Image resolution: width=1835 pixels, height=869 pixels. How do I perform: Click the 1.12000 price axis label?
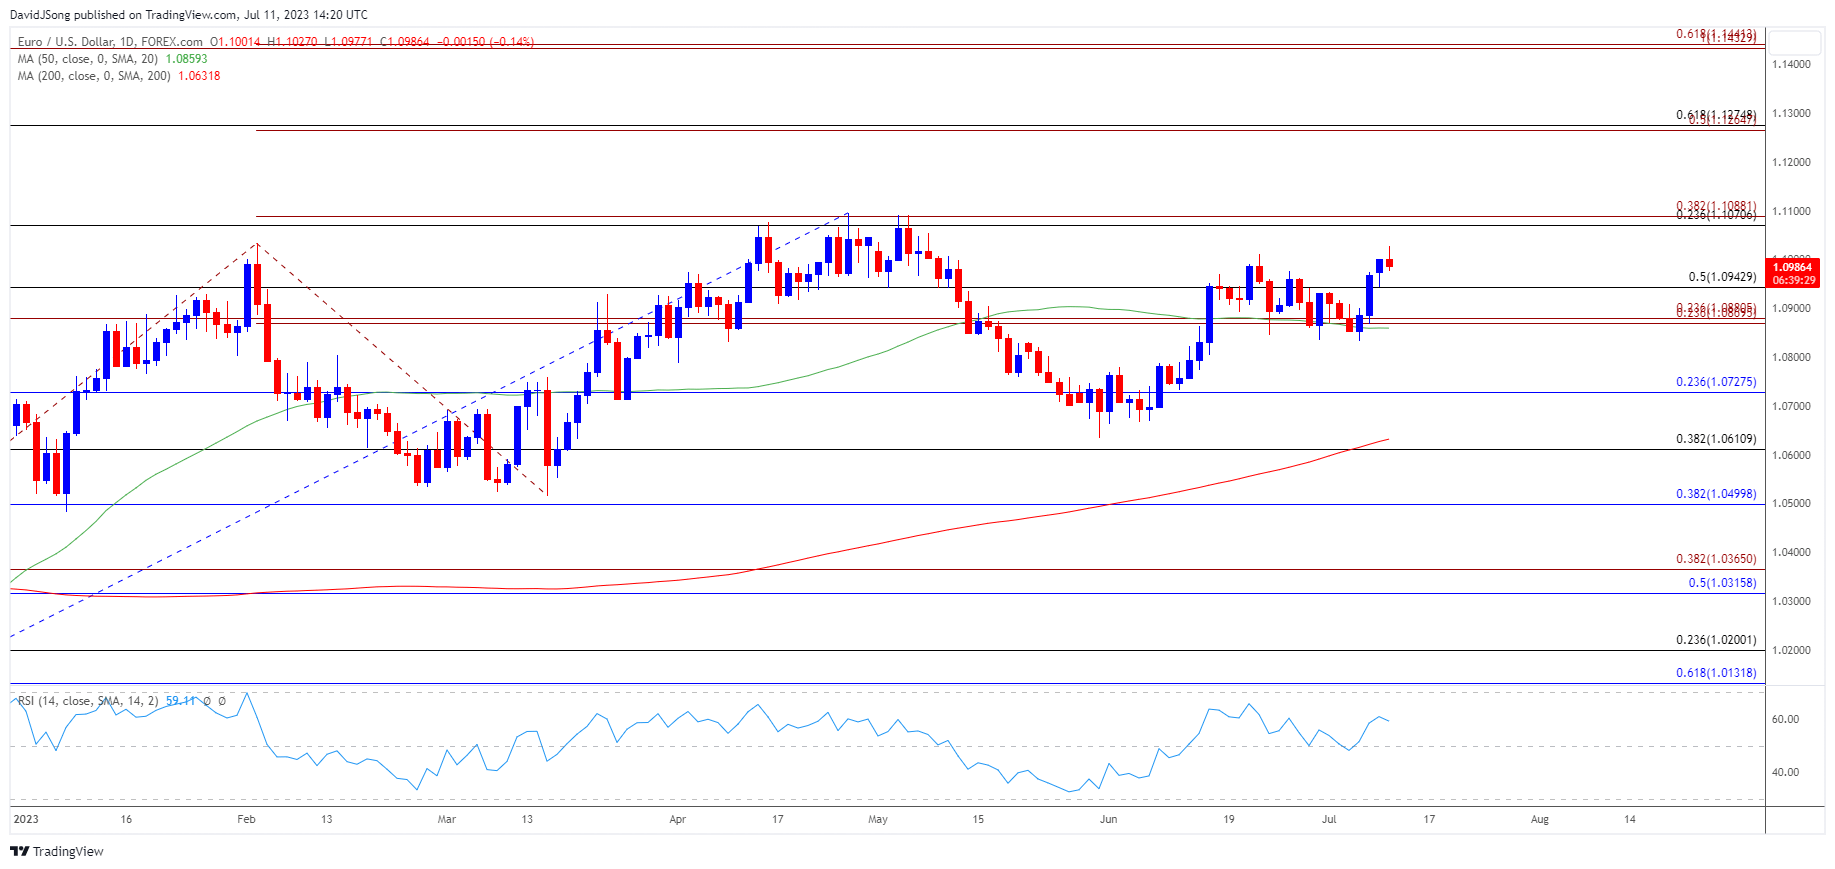click(x=1791, y=162)
